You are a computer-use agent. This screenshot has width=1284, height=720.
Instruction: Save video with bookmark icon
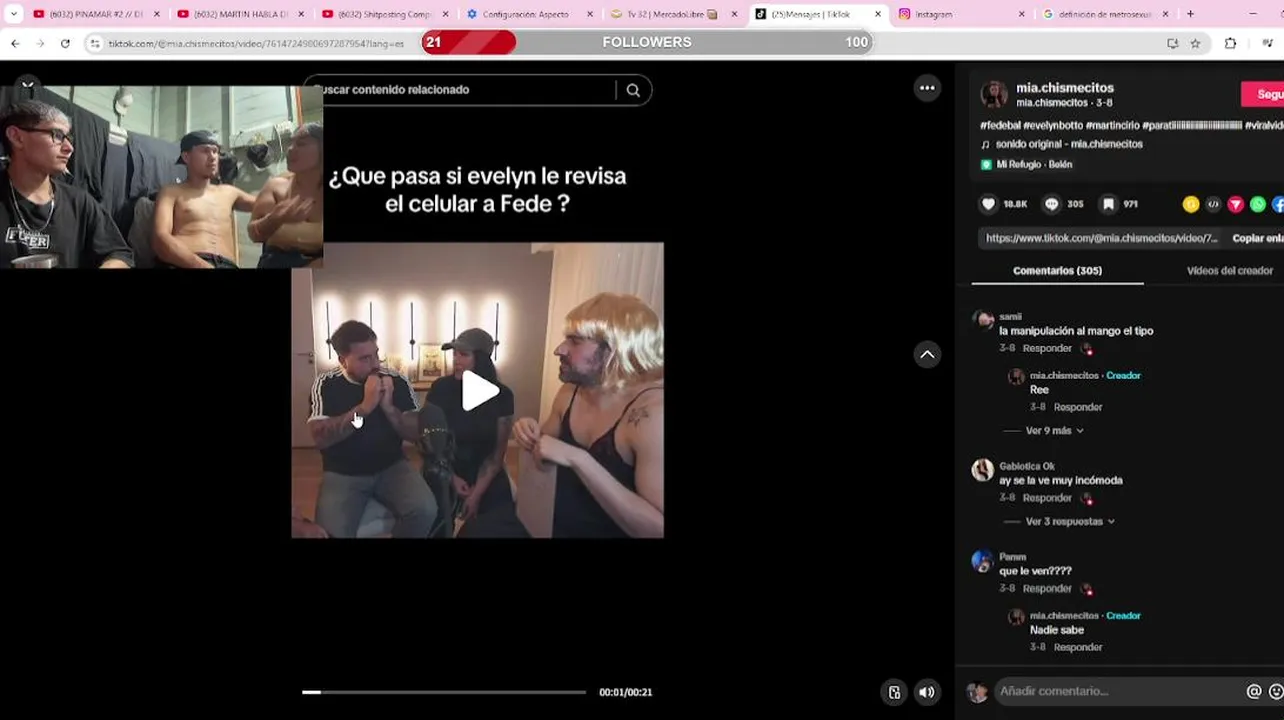[x=1108, y=204]
